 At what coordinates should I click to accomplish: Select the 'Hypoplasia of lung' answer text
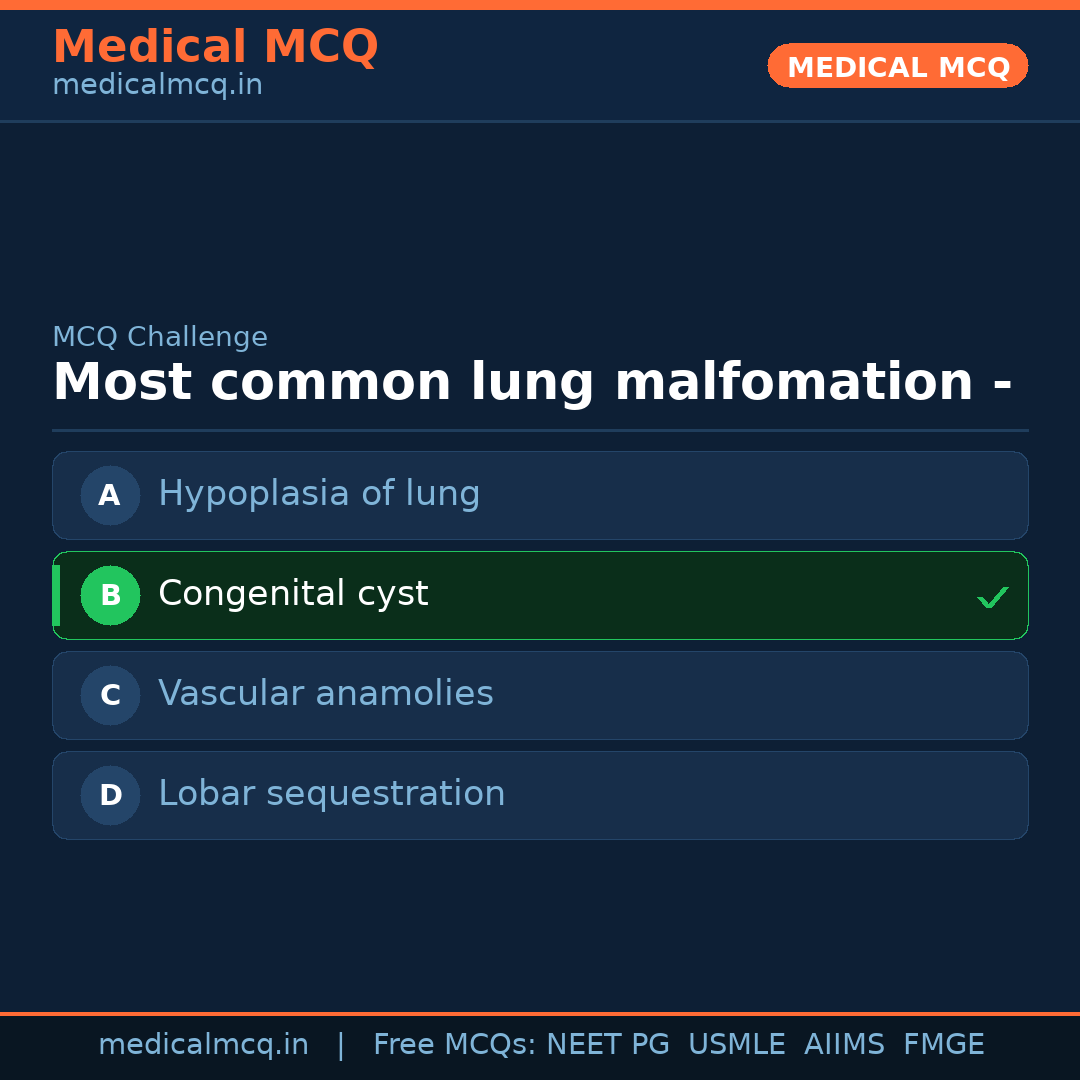coord(319,494)
